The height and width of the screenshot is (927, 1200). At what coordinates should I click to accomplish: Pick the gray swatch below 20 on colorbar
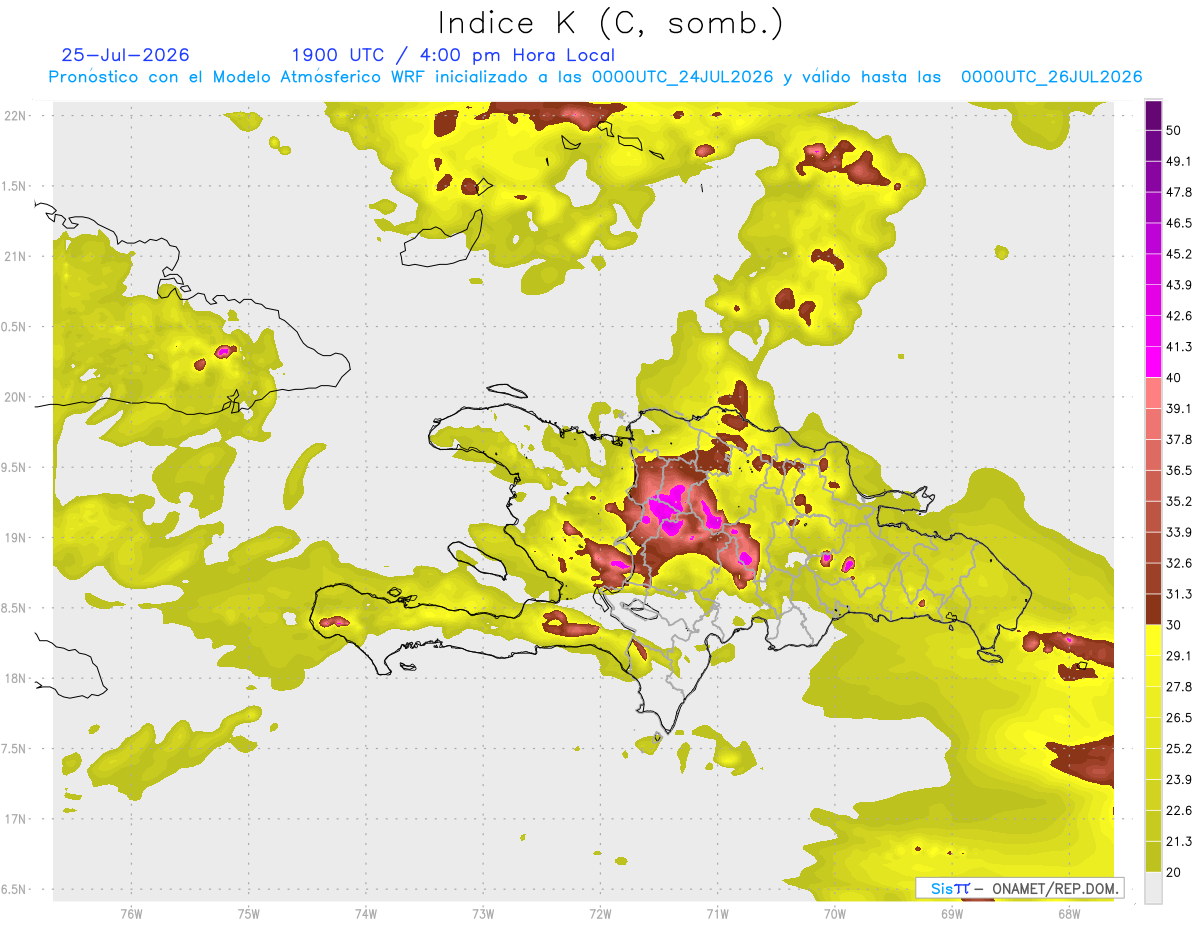coord(1153,887)
